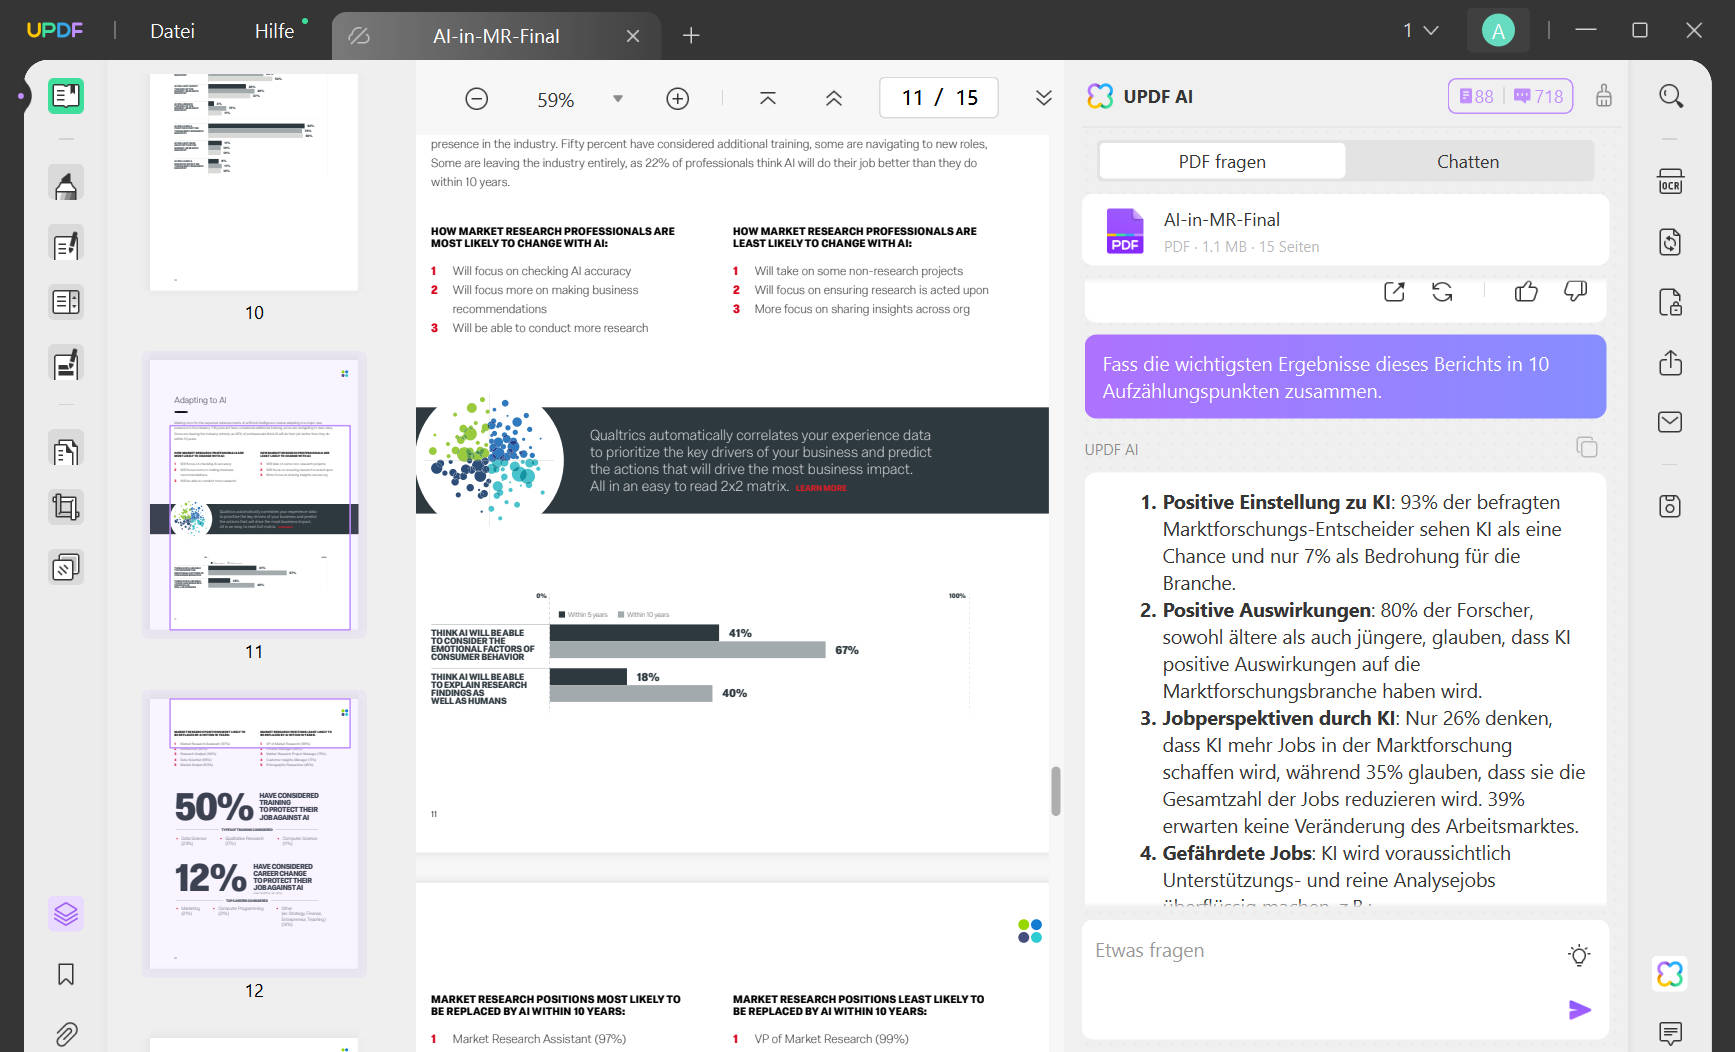Click the thumbs up feedback icon
The image size is (1735, 1052).
coord(1526,291)
